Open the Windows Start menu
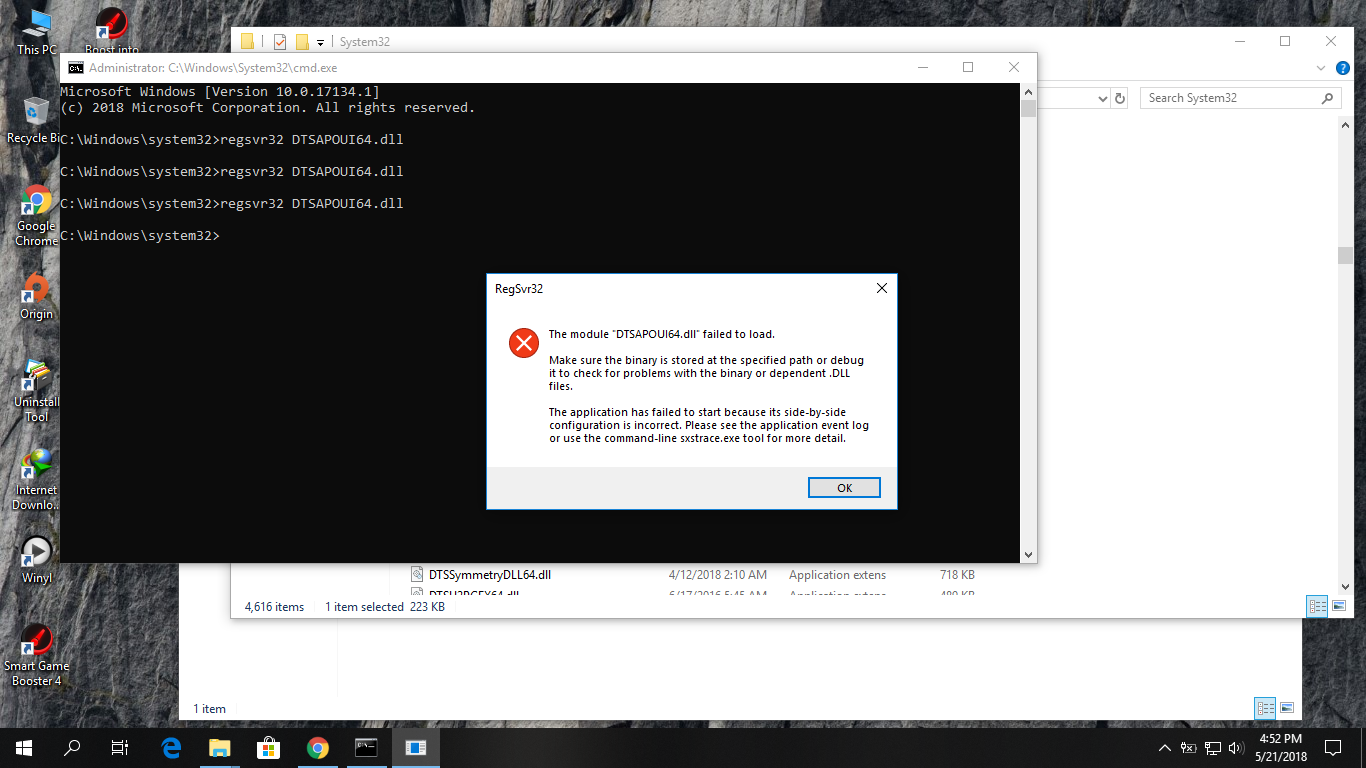The height and width of the screenshot is (768, 1366). 24,747
